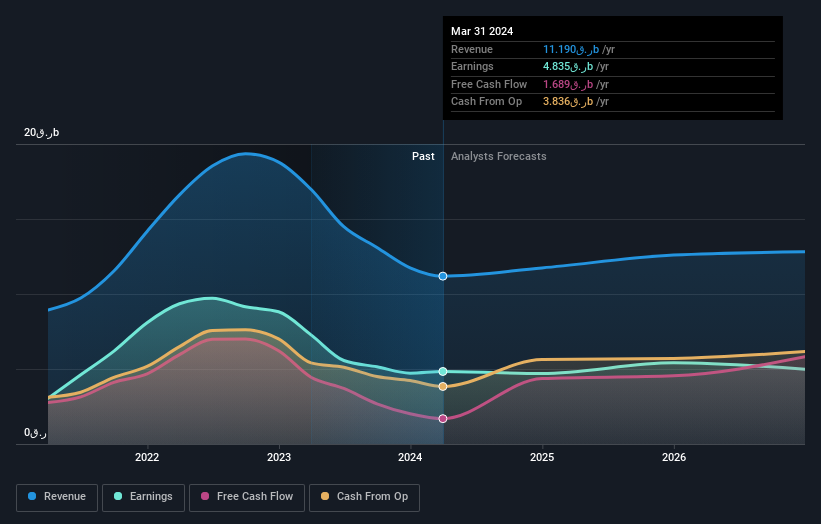Click the orange Cash From Op data point
821x524 pixels.
pyautogui.click(x=443, y=386)
